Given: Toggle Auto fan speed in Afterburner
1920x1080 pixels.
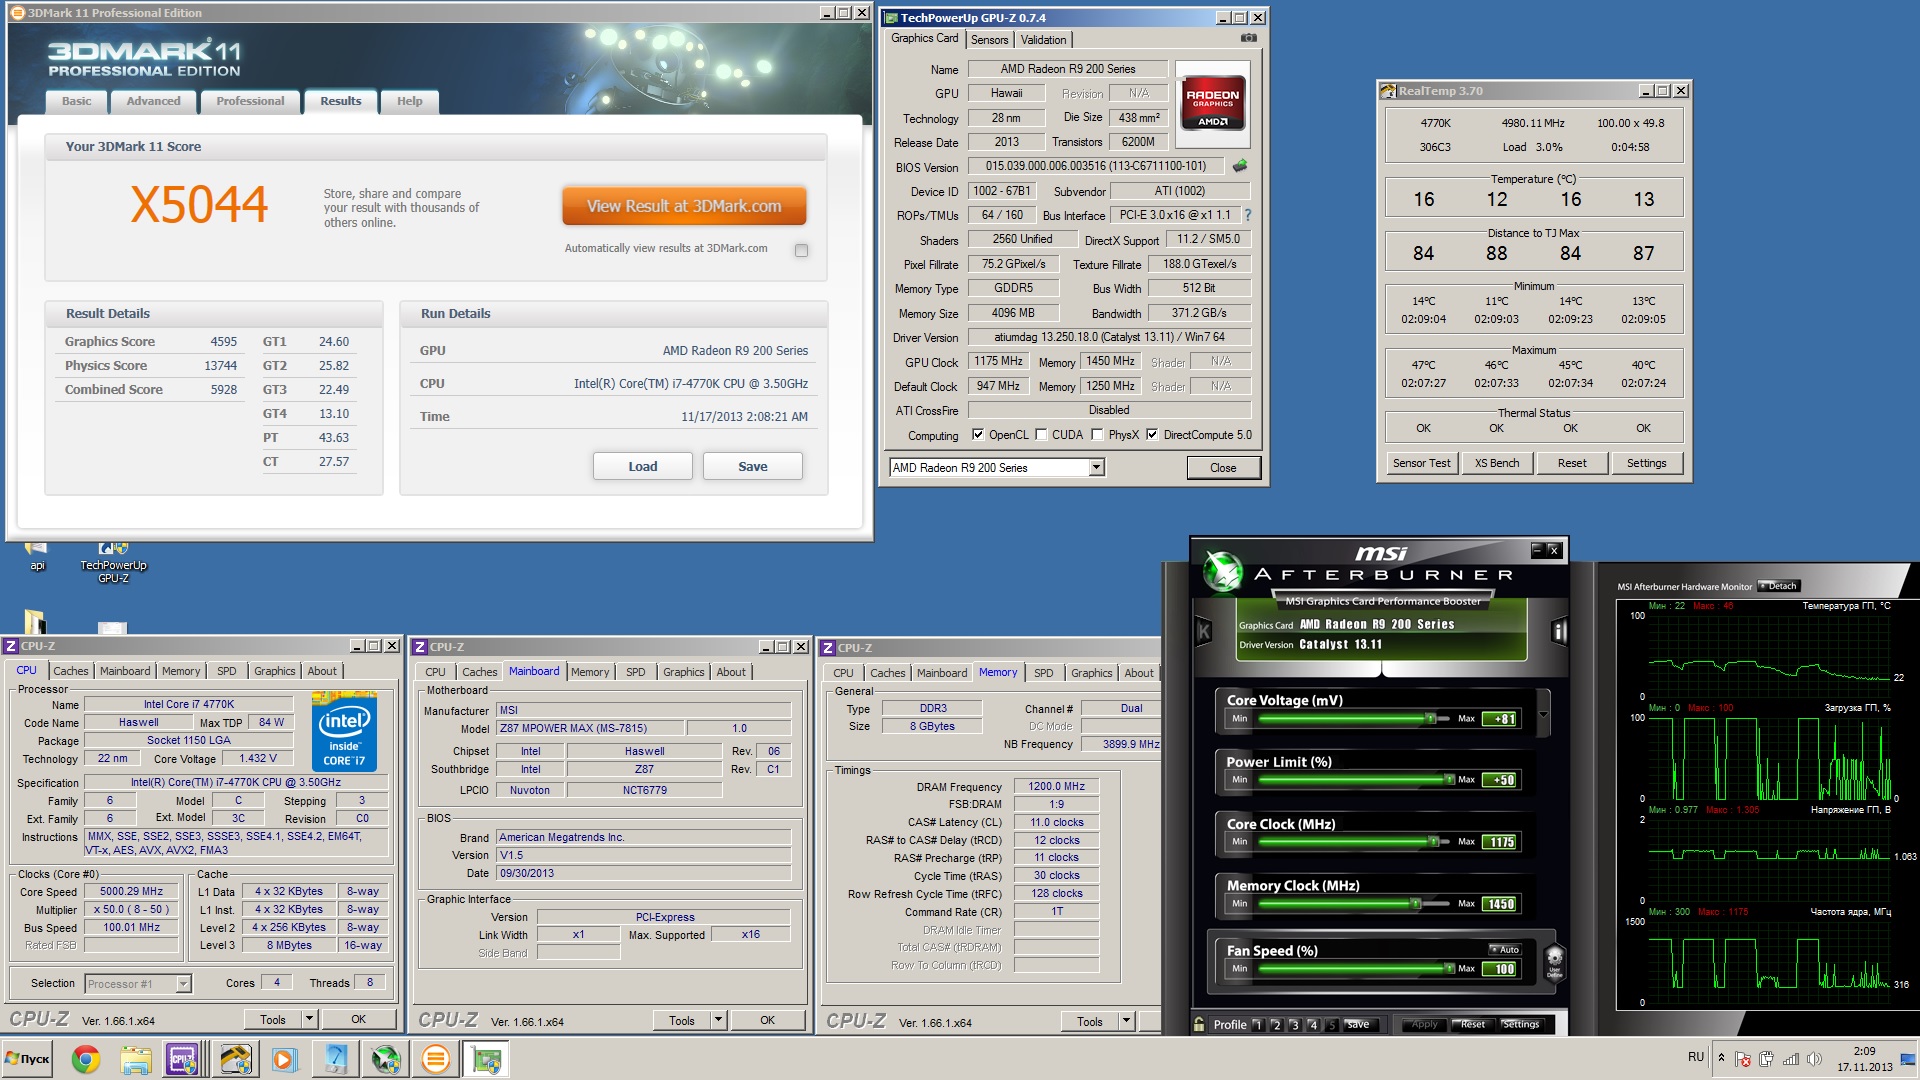Looking at the screenshot, I should click(x=1505, y=949).
